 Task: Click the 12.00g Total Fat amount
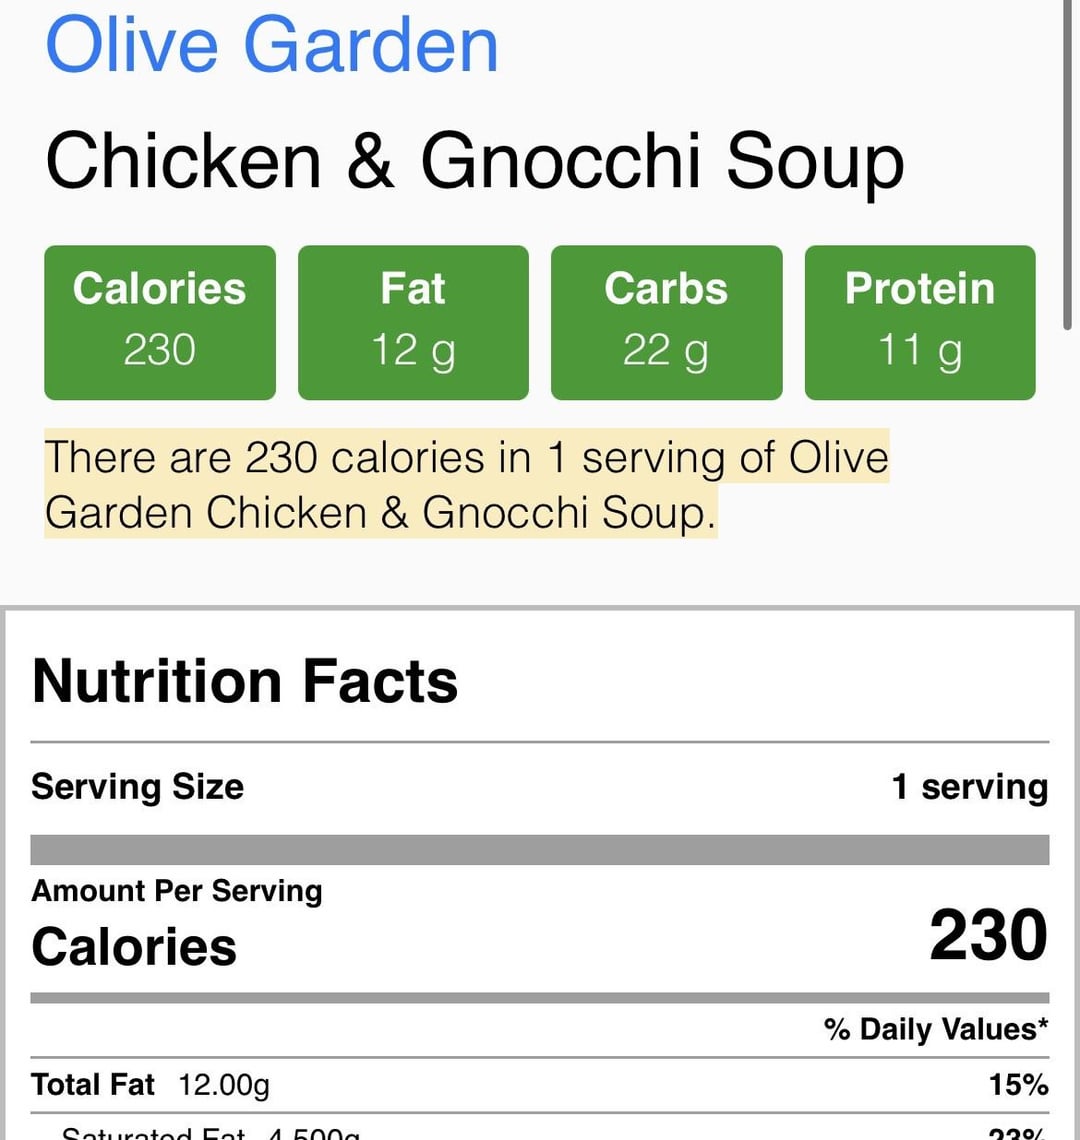(224, 1085)
